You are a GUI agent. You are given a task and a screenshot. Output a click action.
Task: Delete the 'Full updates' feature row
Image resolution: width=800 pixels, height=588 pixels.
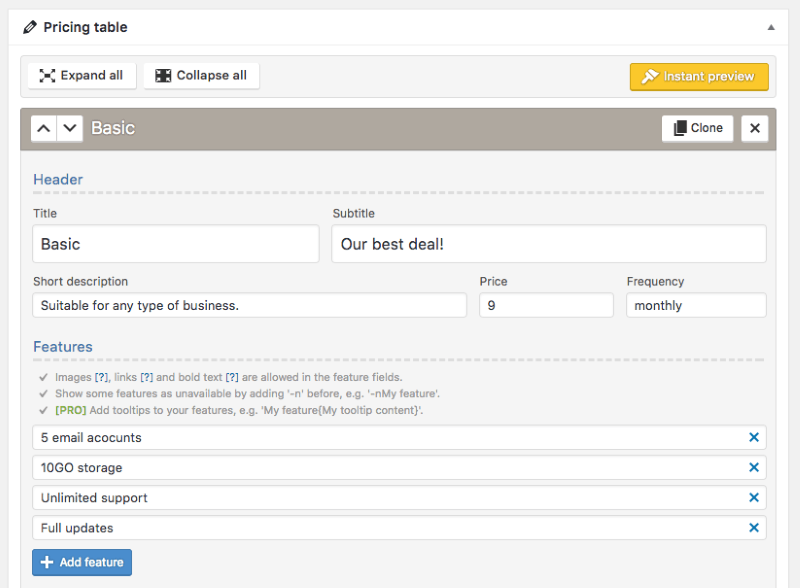tap(754, 528)
